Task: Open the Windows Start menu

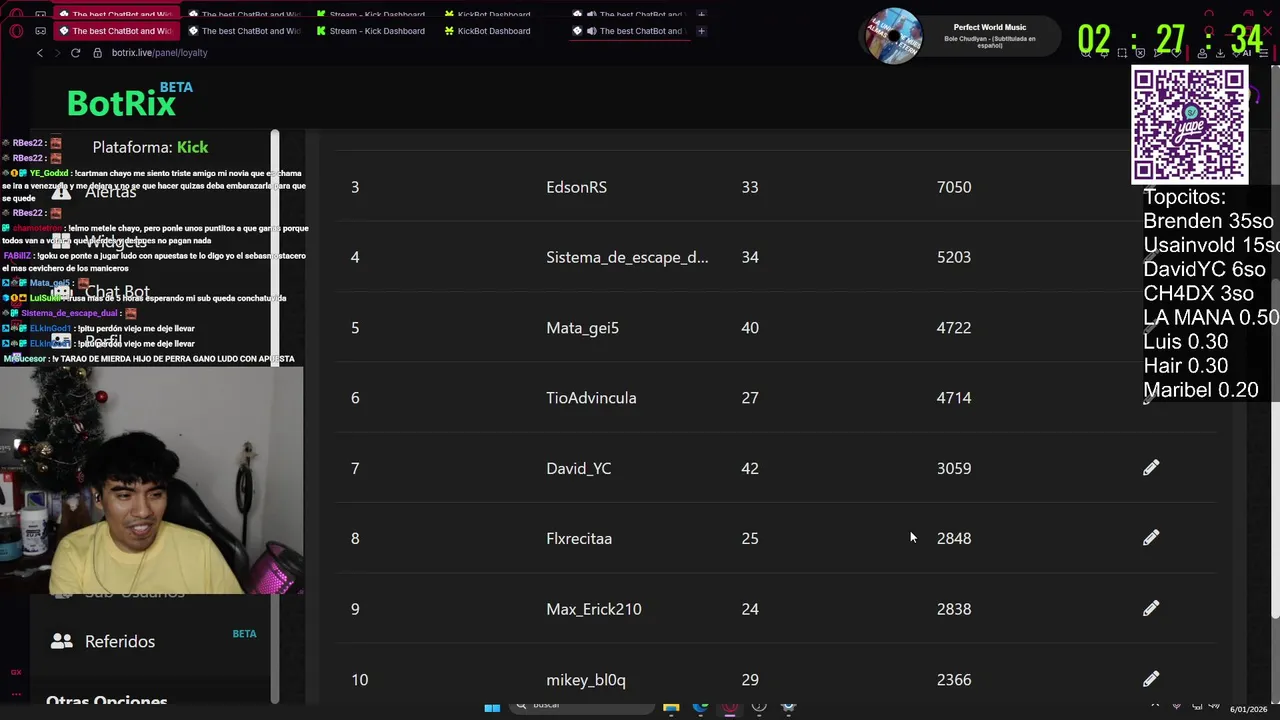Action: point(492,708)
